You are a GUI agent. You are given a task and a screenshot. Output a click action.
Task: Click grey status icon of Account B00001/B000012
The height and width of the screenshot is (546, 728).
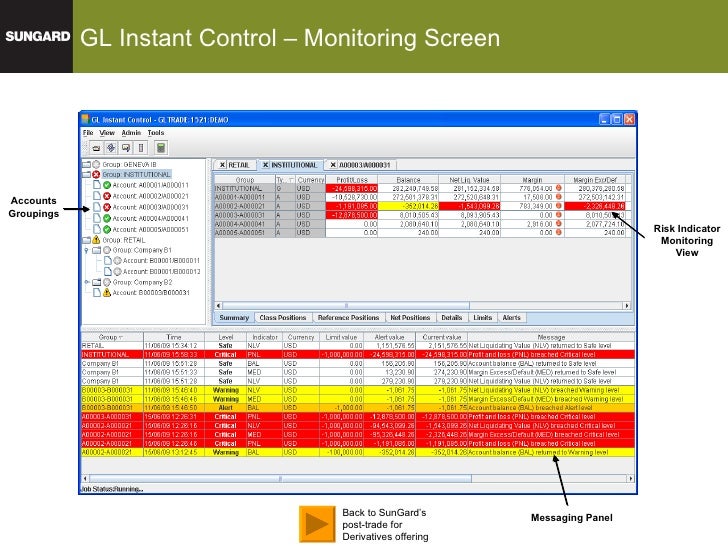coord(117,271)
